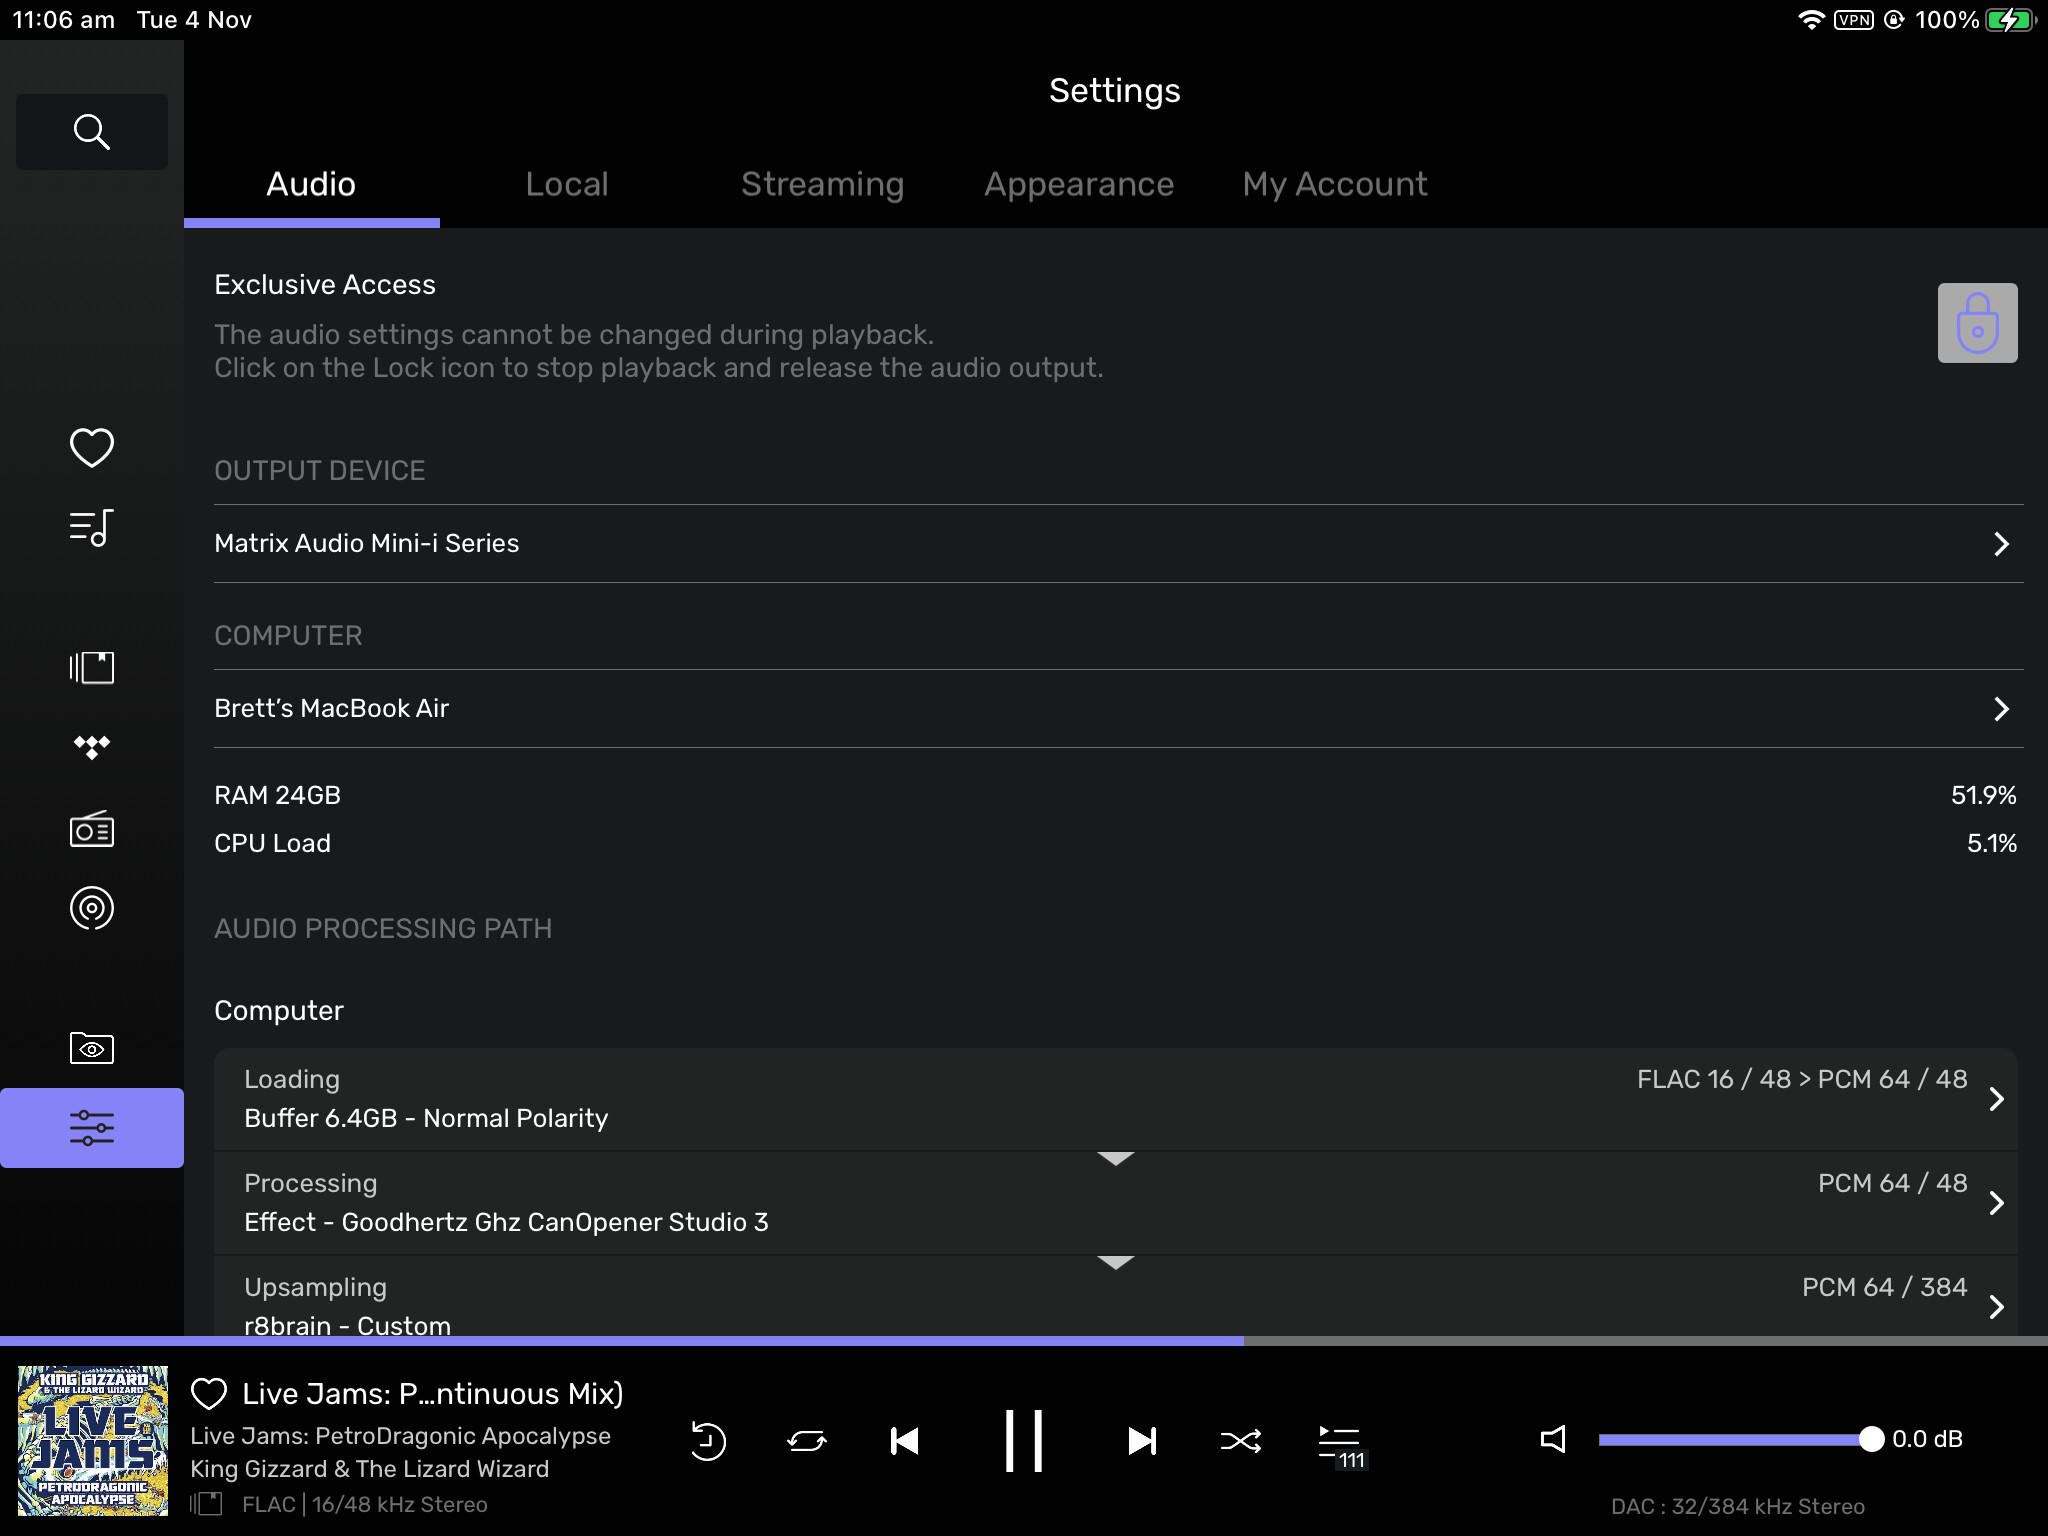Select the Settings sliders icon in sidebar

91,1128
